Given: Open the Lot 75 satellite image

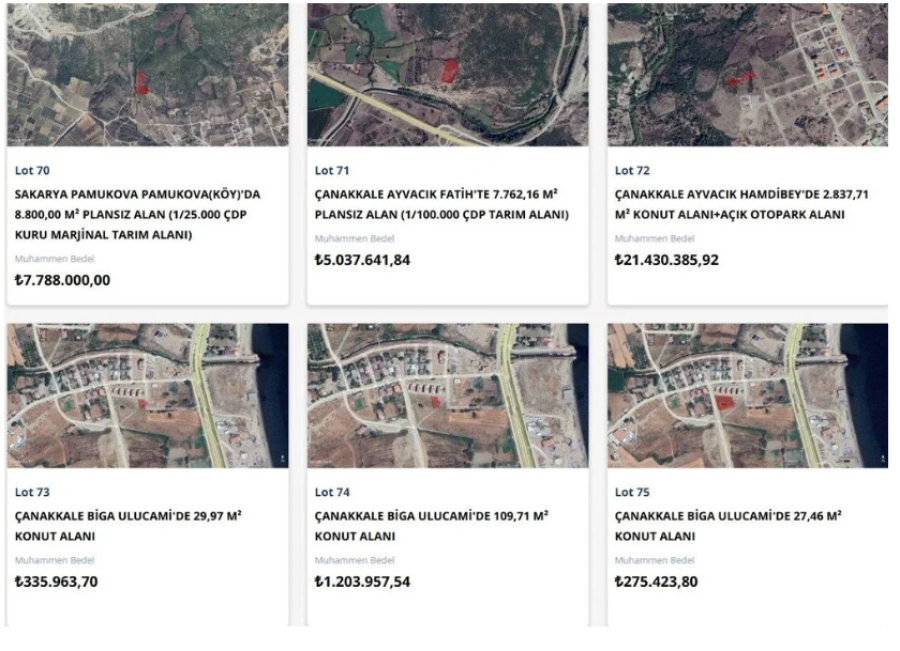Looking at the screenshot, I should (x=747, y=396).
